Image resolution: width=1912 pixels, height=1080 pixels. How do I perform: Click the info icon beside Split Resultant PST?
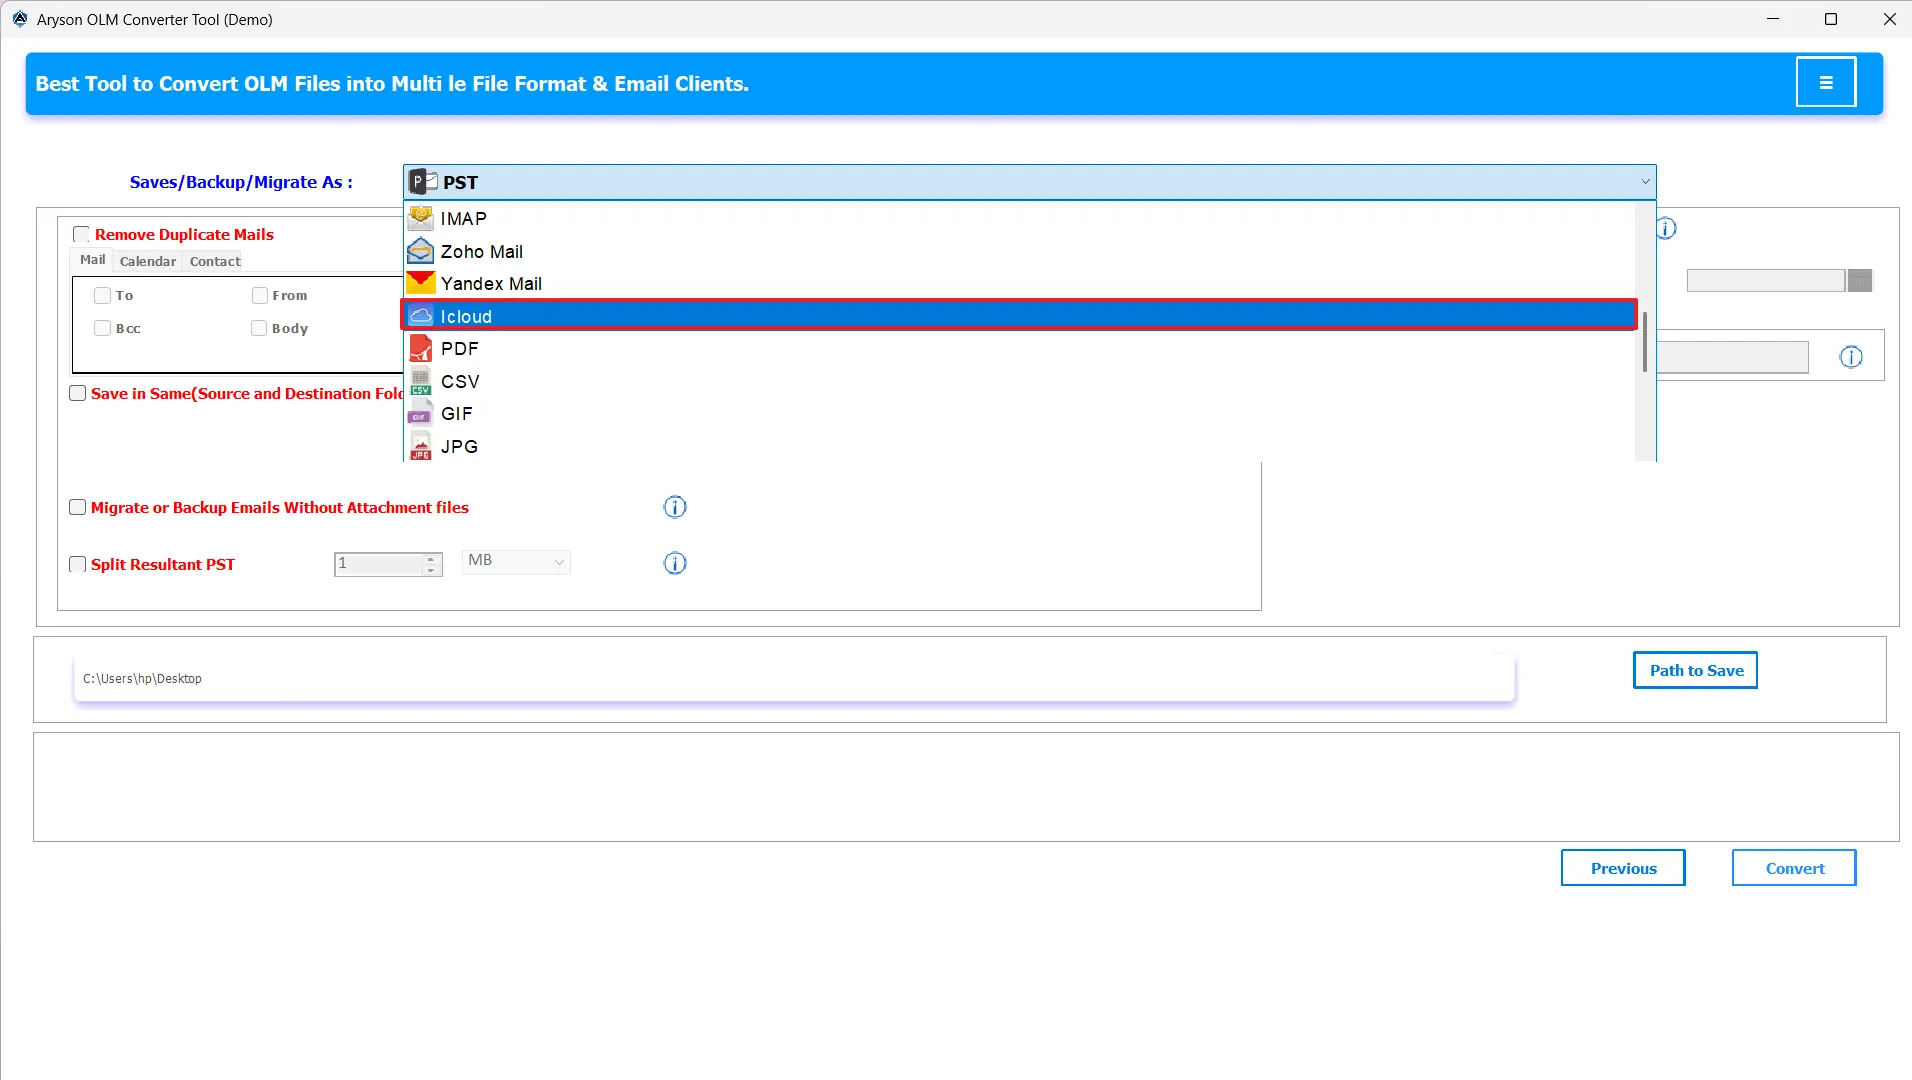pyautogui.click(x=675, y=563)
